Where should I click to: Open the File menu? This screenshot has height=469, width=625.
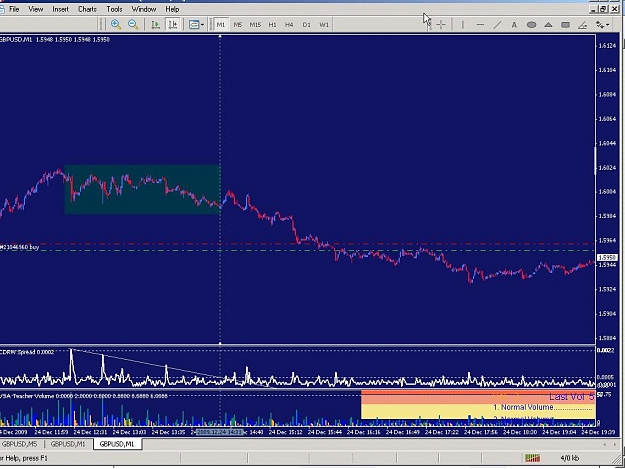[x=14, y=9]
